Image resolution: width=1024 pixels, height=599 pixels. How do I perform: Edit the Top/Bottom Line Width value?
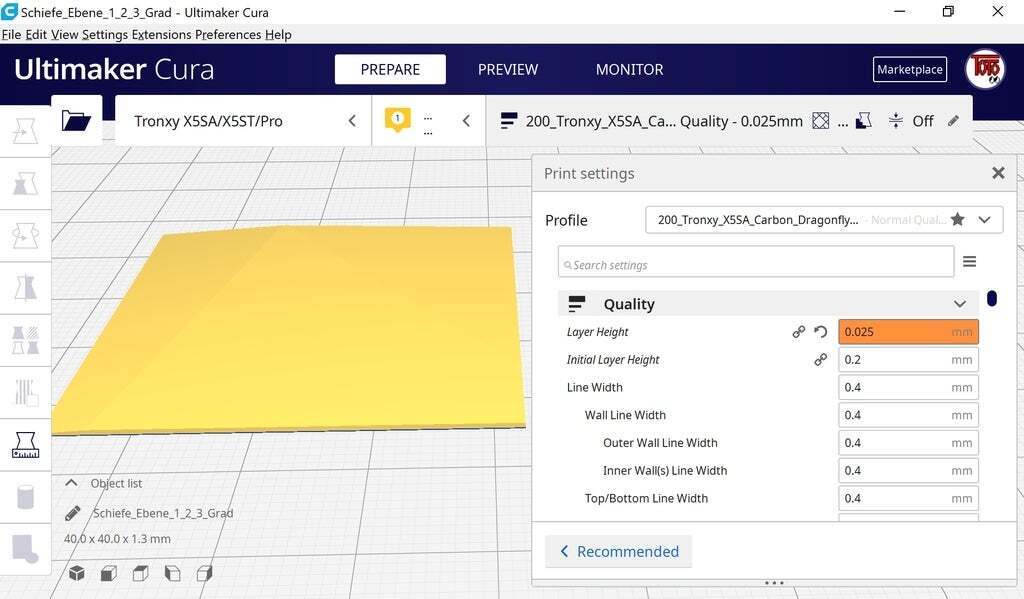tap(908, 498)
